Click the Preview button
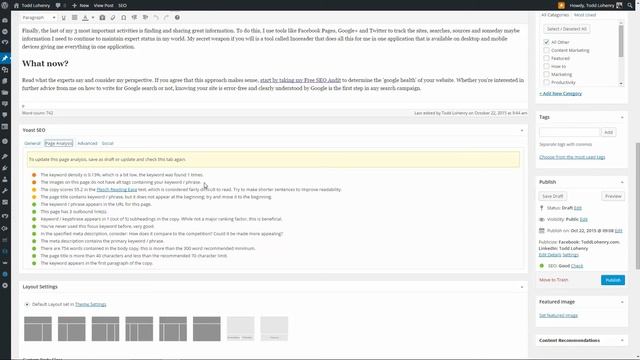Image resolution: width=640 pixels, height=360 pixels. [613, 196]
